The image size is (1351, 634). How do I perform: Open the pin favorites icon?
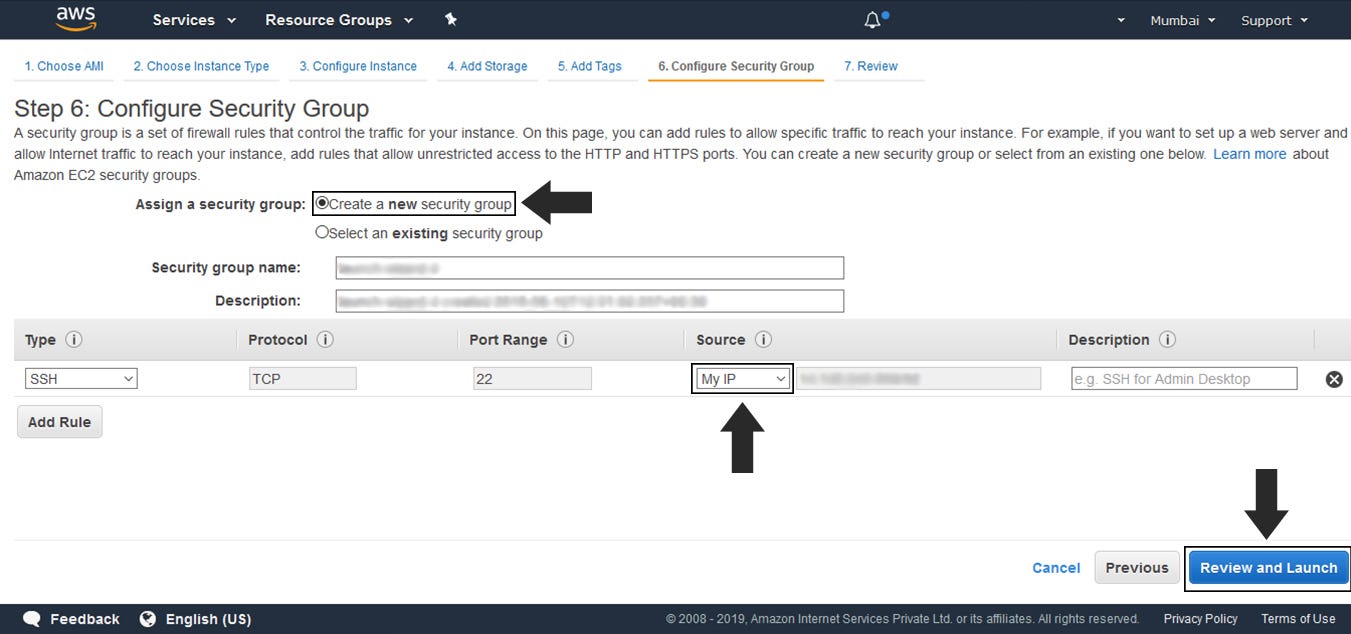point(450,19)
